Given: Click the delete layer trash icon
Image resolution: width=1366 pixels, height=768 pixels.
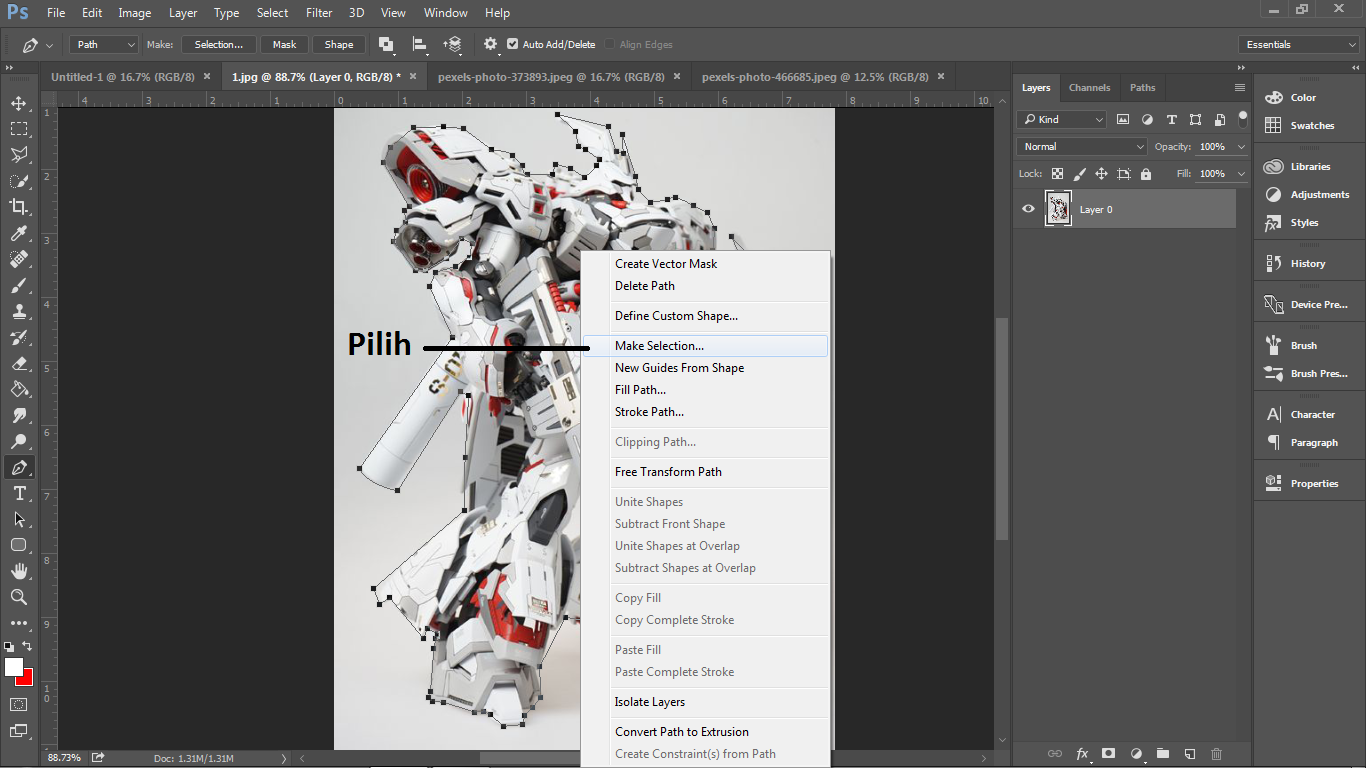Looking at the screenshot, I should 1216,753.
